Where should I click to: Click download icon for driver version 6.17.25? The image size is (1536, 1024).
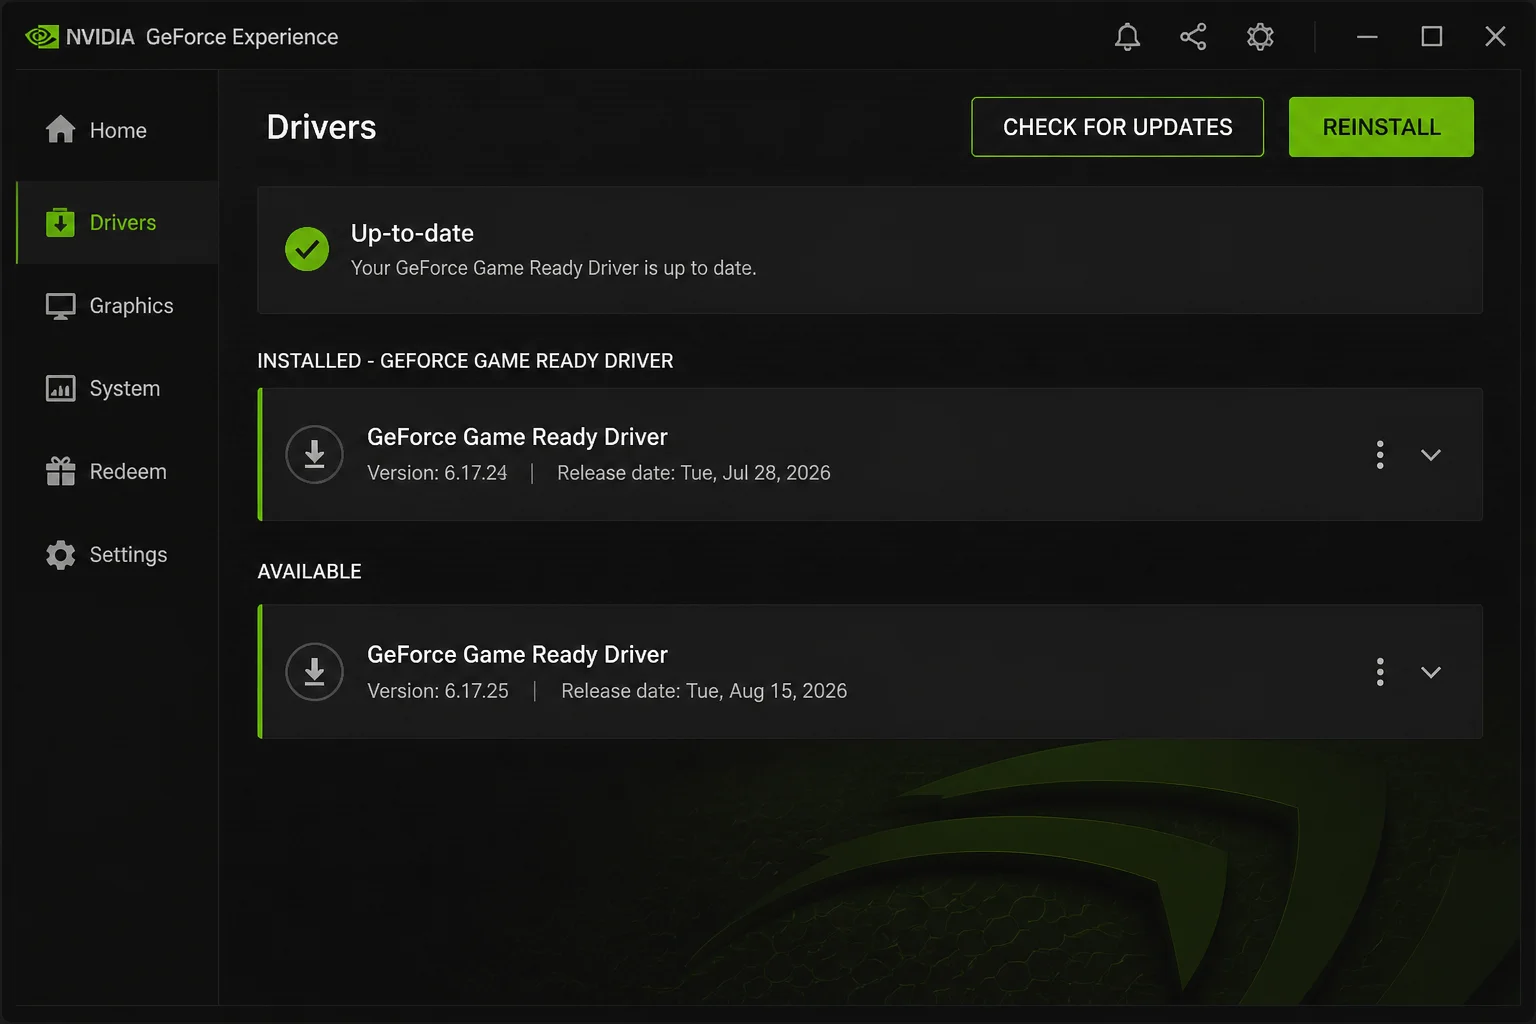tap(314, 671)
